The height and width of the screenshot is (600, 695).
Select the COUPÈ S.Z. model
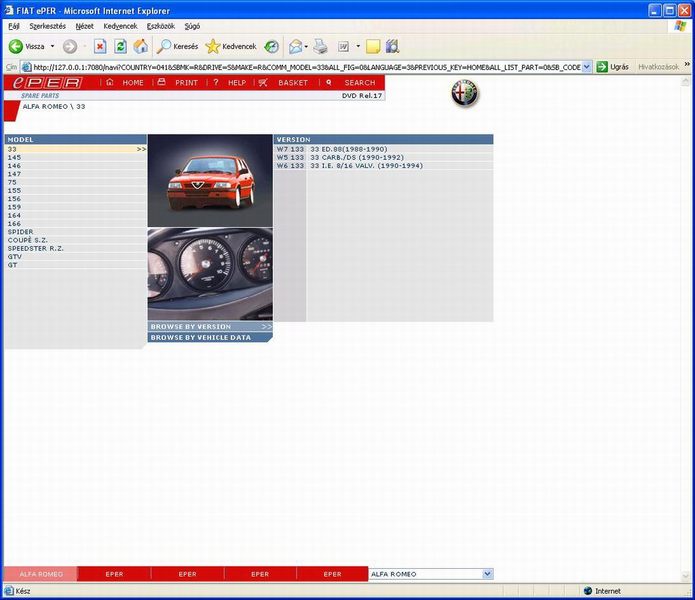coord(75,240)
